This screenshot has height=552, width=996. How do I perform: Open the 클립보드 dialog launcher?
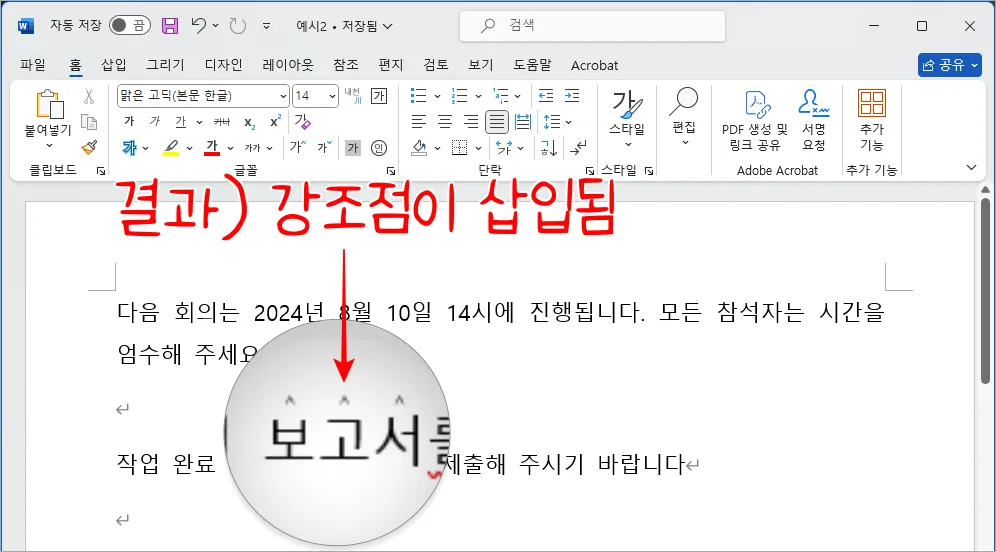(101, 171)
